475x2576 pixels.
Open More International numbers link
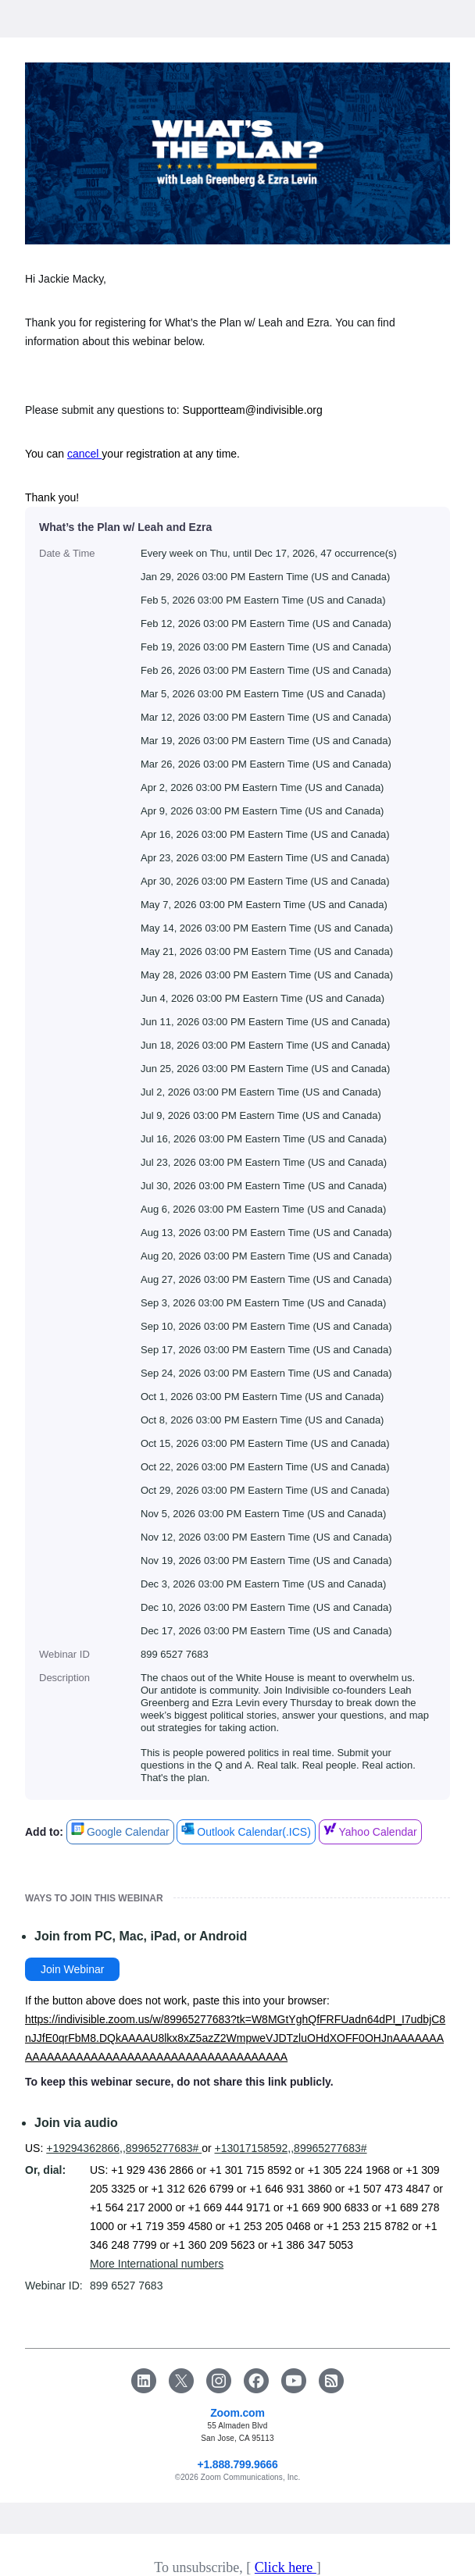coord(156,2263)
